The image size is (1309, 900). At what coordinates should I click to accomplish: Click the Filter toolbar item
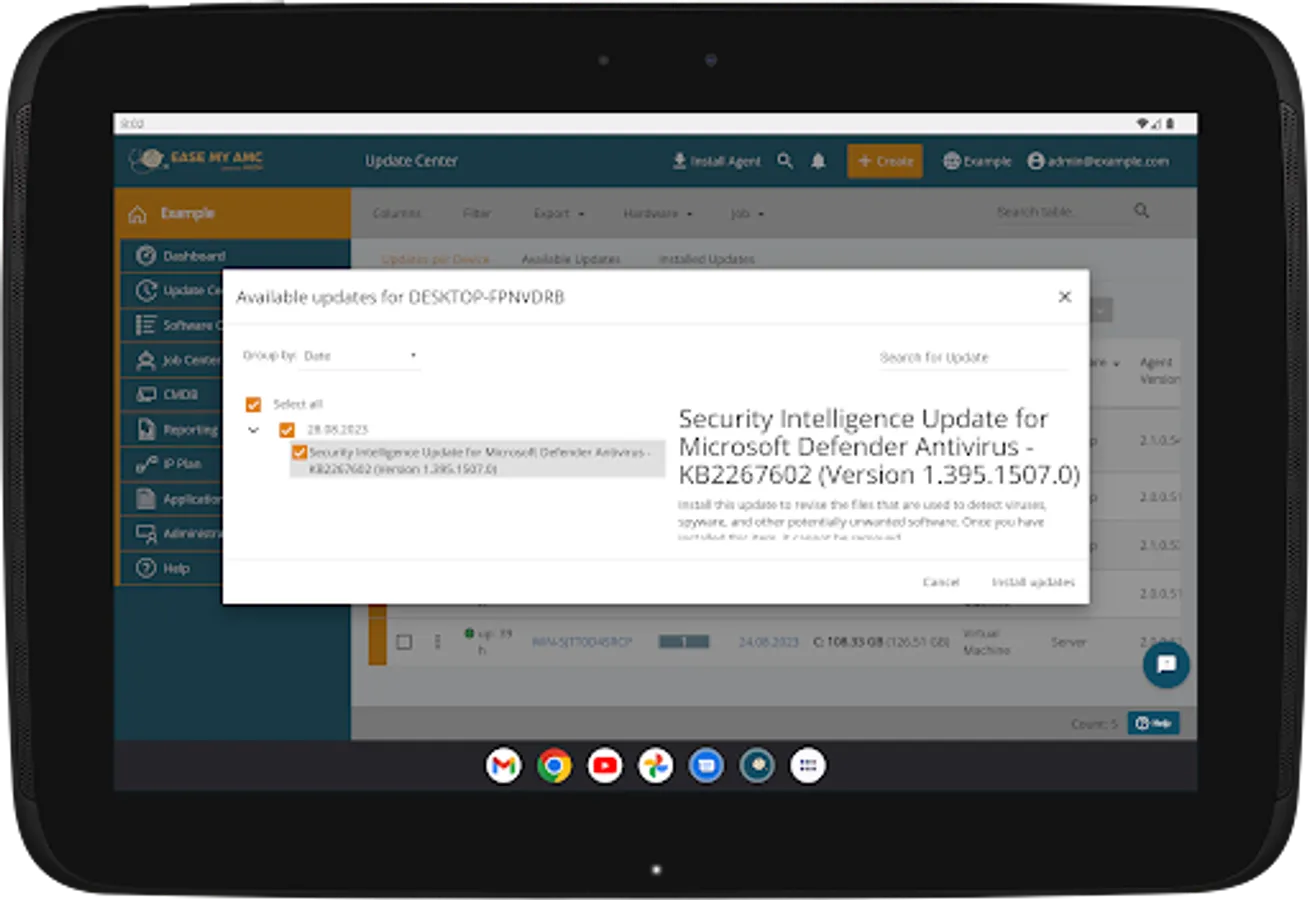(x=477, y=213)
